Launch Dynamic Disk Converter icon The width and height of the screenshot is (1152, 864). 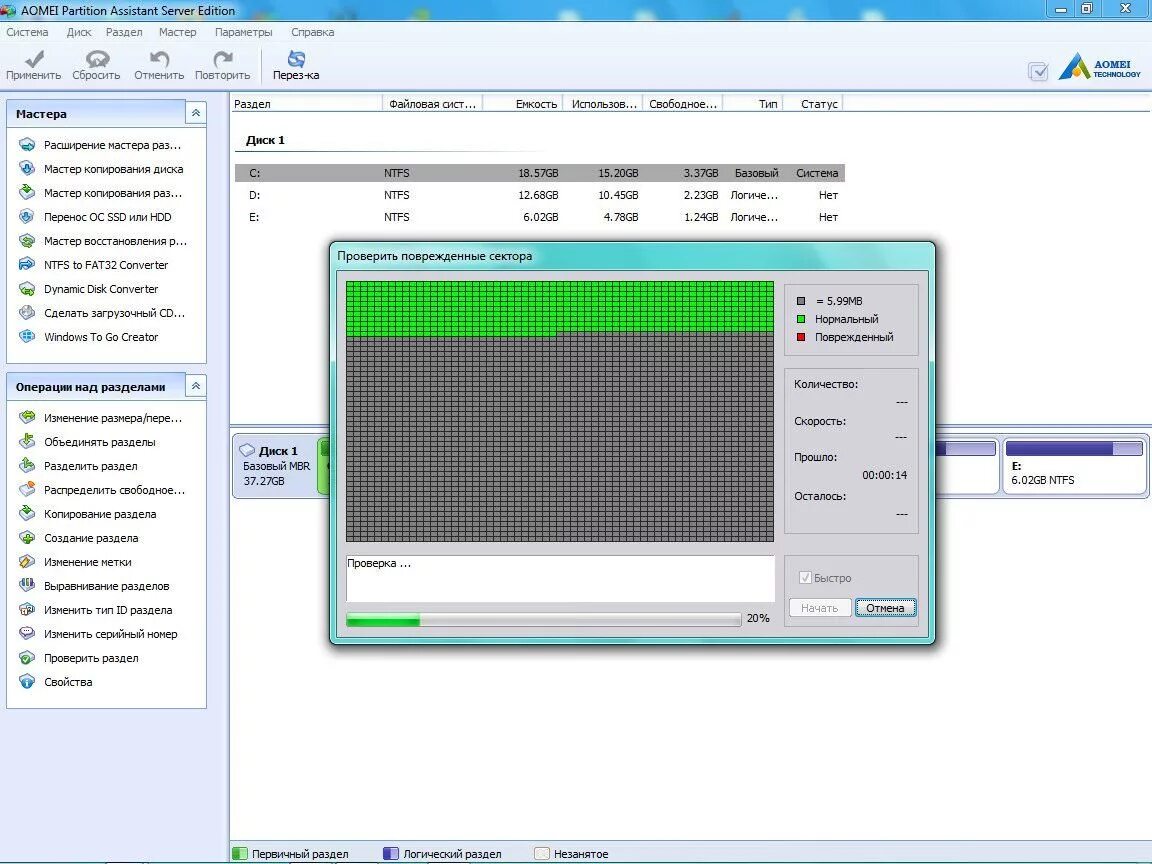[27, 289]
